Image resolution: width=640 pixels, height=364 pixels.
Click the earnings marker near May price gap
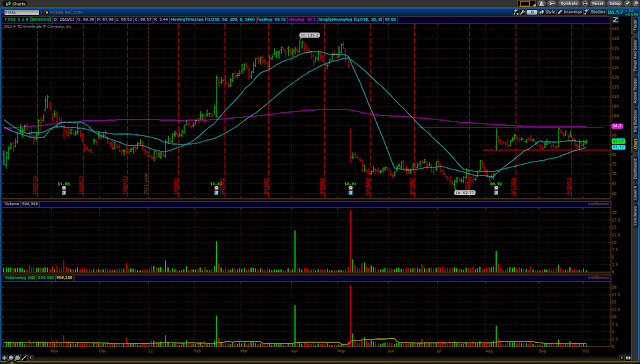350,192
